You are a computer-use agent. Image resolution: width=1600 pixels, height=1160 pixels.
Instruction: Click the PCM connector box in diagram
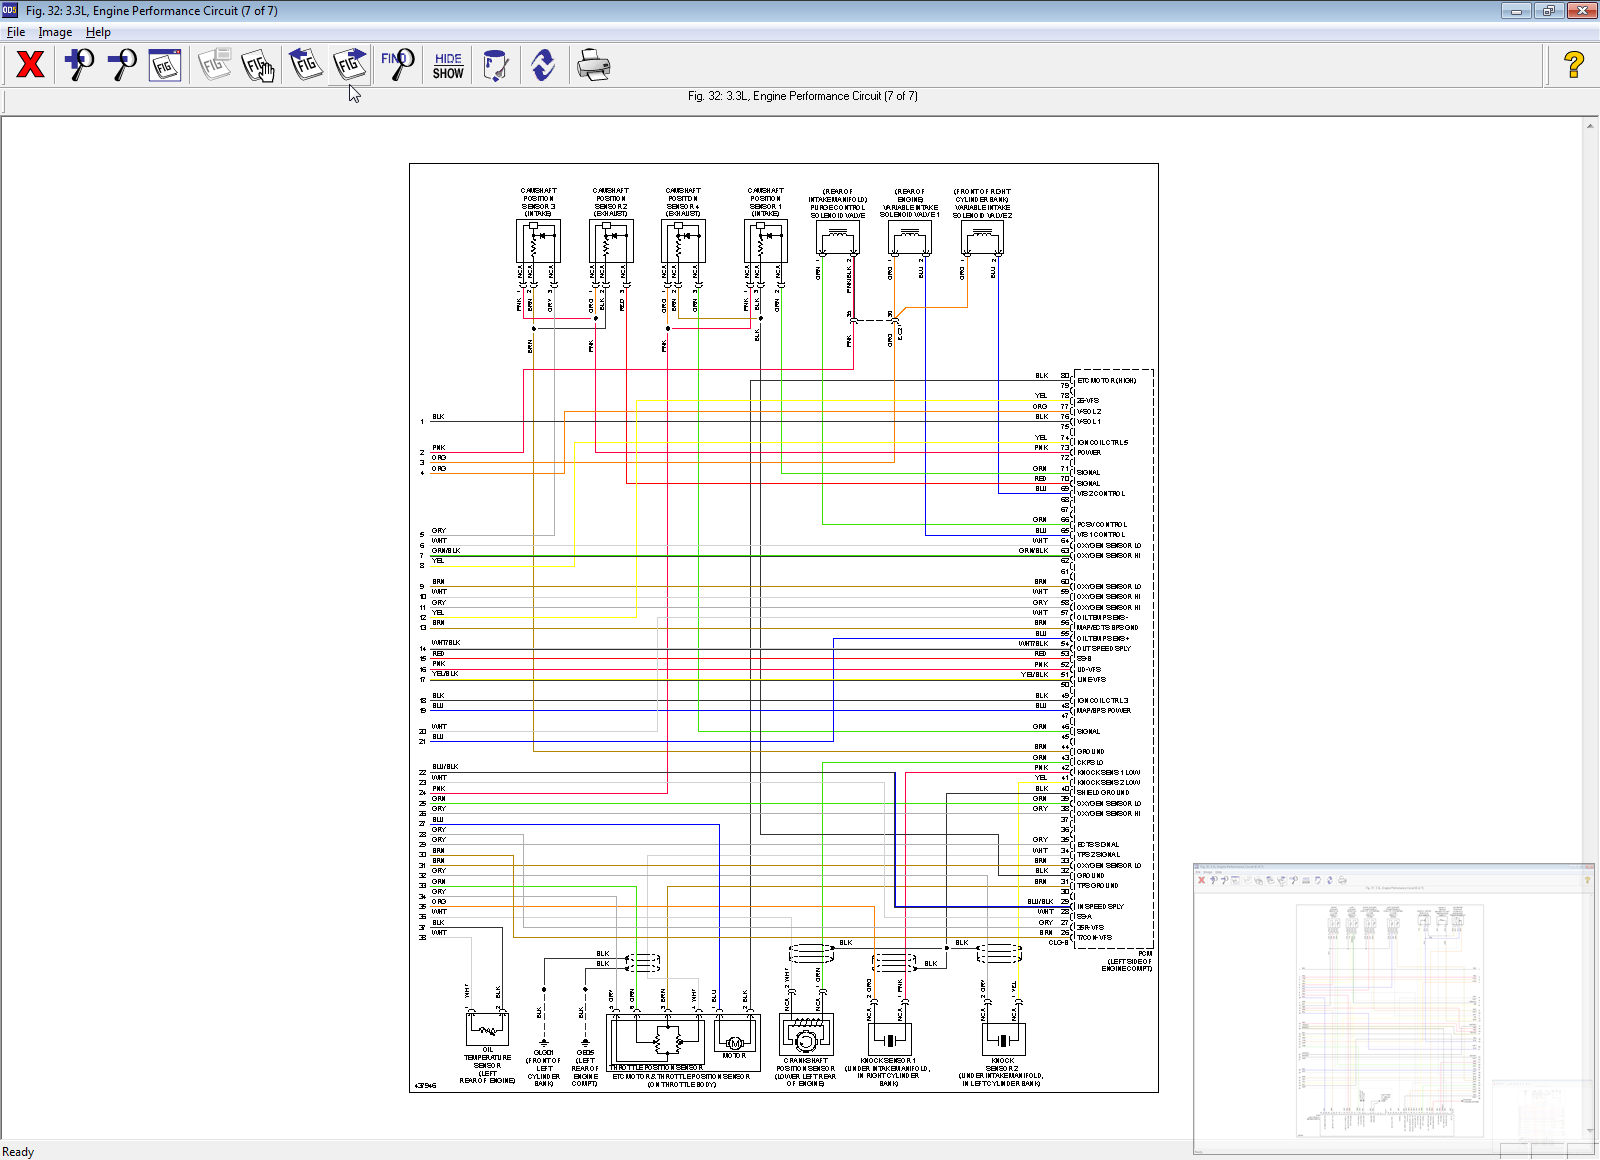[x=1113, y=658]
